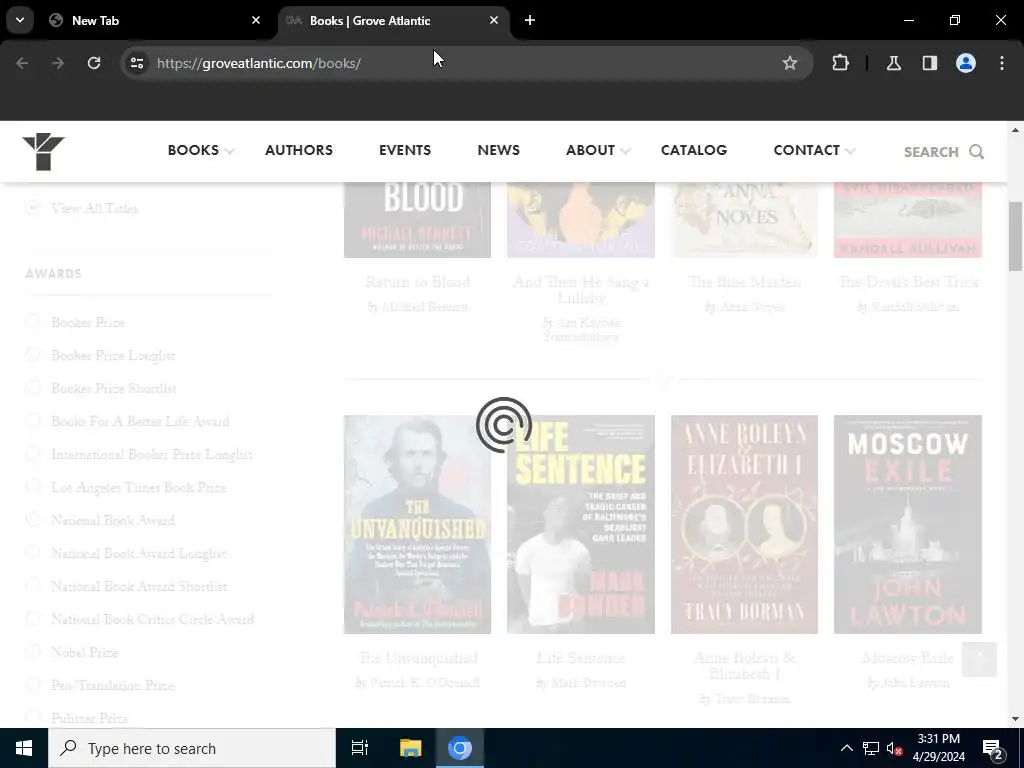
Task: Bookmark this page with star icon
Action: (790, 63)
